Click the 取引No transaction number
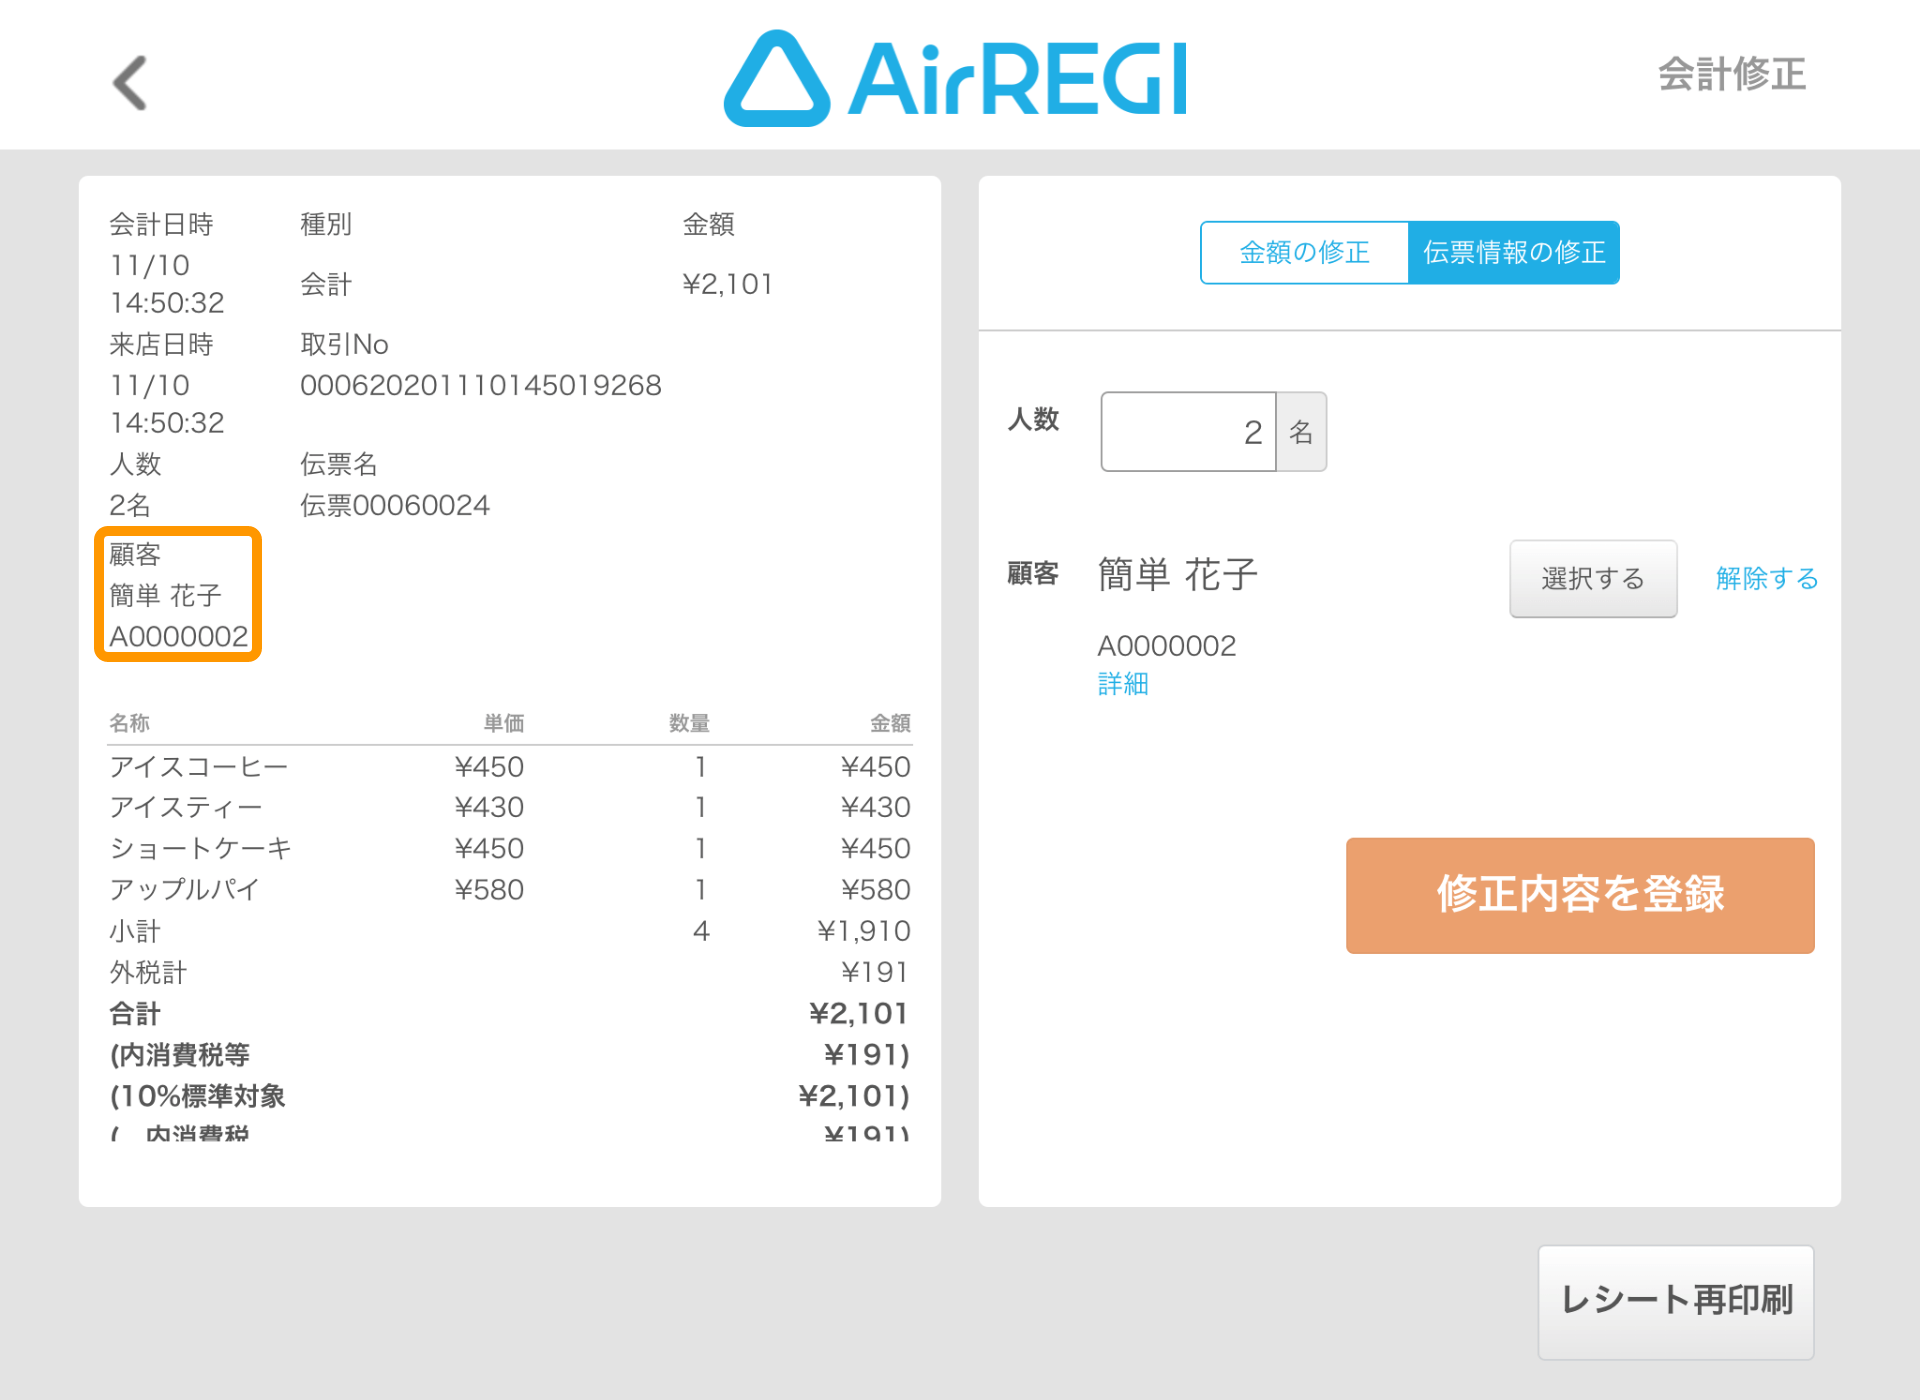Screen dimensions: 1920x1400 click(480, 385)
